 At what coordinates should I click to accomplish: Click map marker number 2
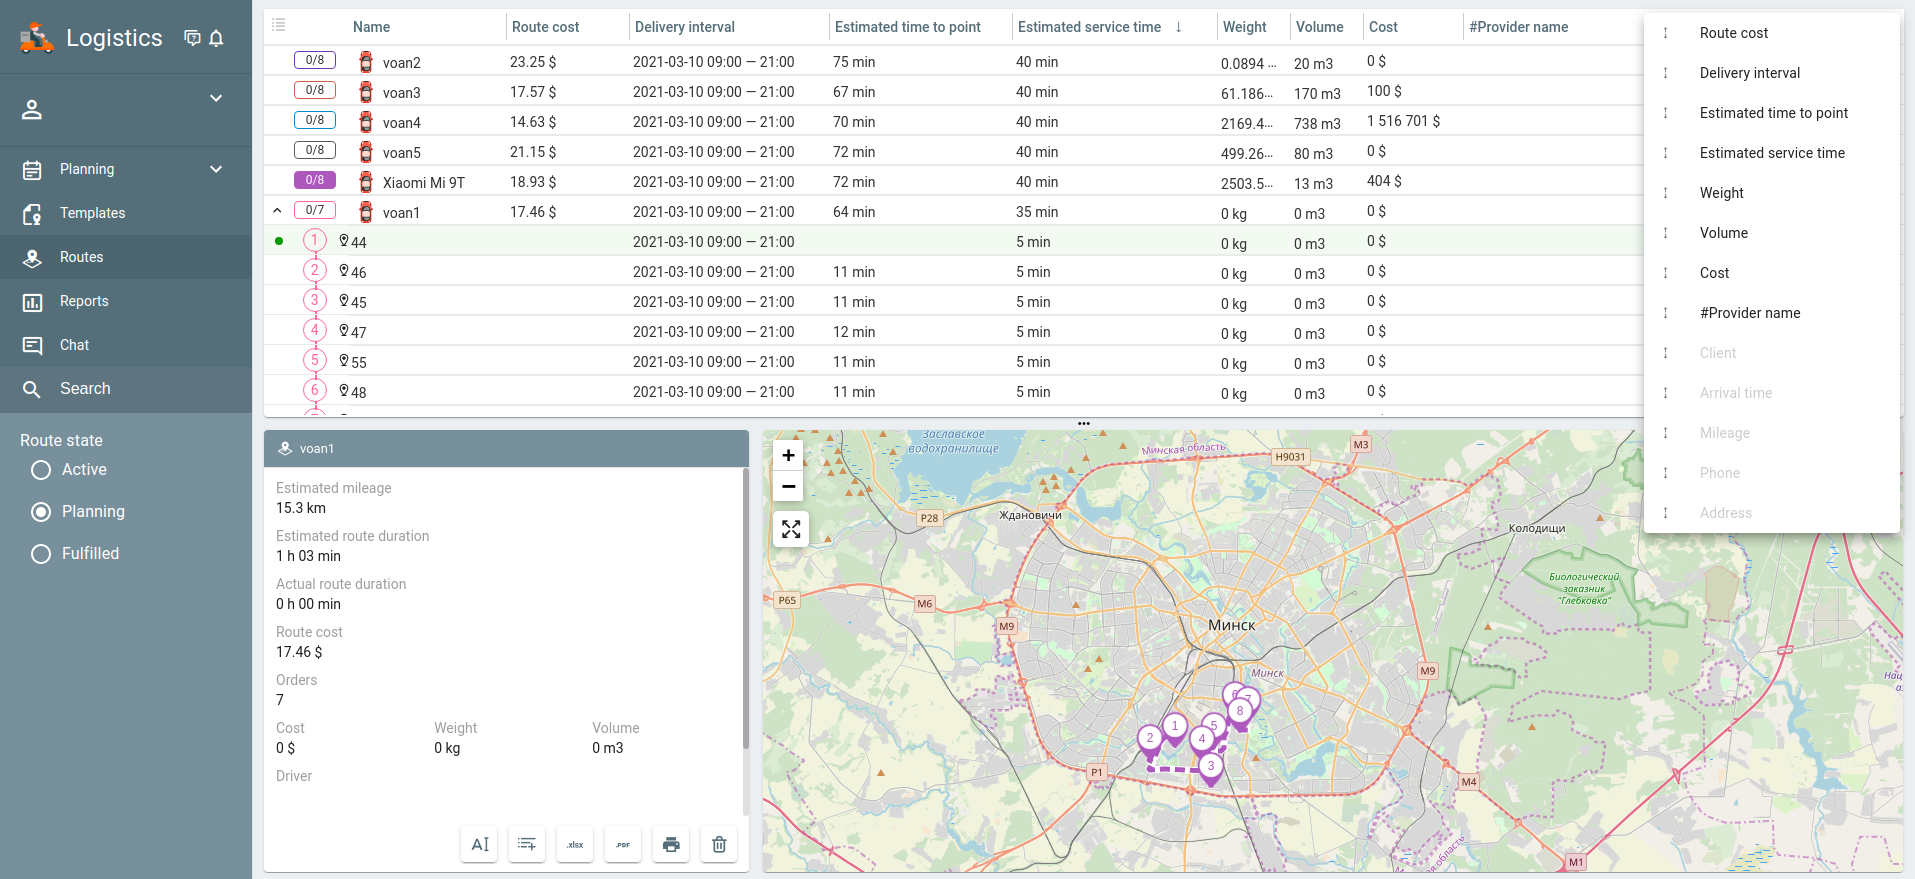[x=1150, y=740]
